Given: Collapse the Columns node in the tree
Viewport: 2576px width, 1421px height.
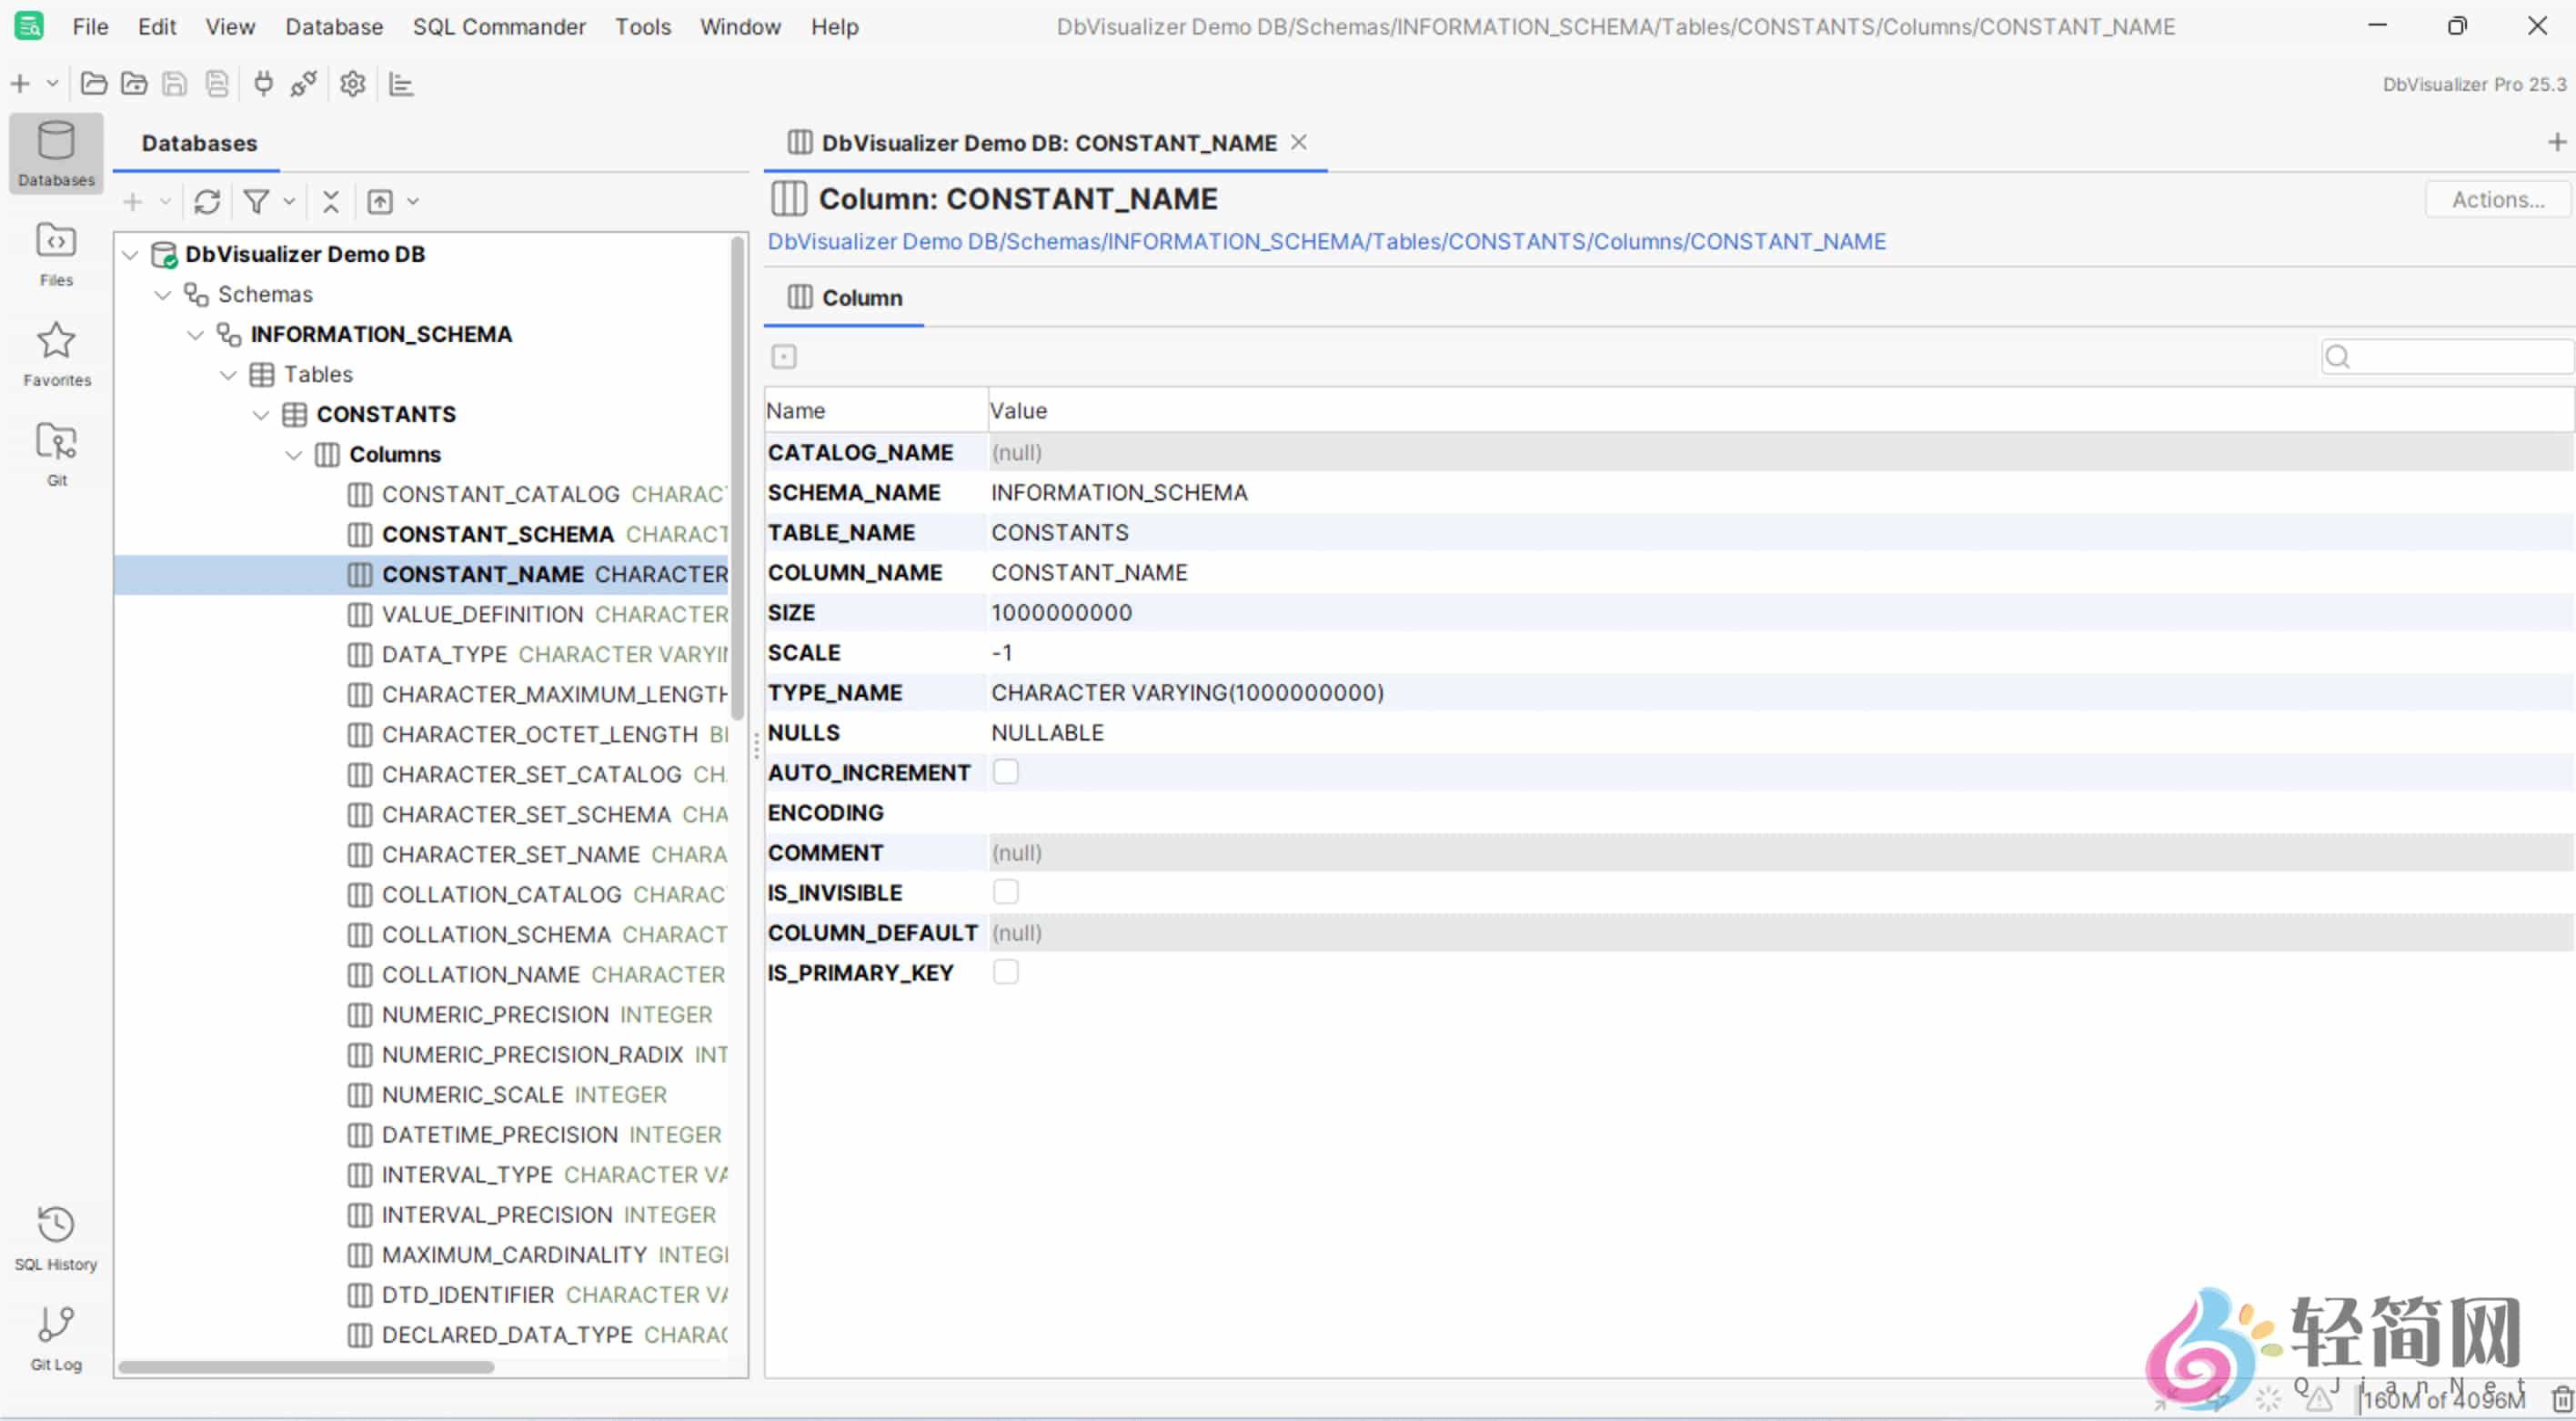Looking at the screenshot, I should point(293,454).
